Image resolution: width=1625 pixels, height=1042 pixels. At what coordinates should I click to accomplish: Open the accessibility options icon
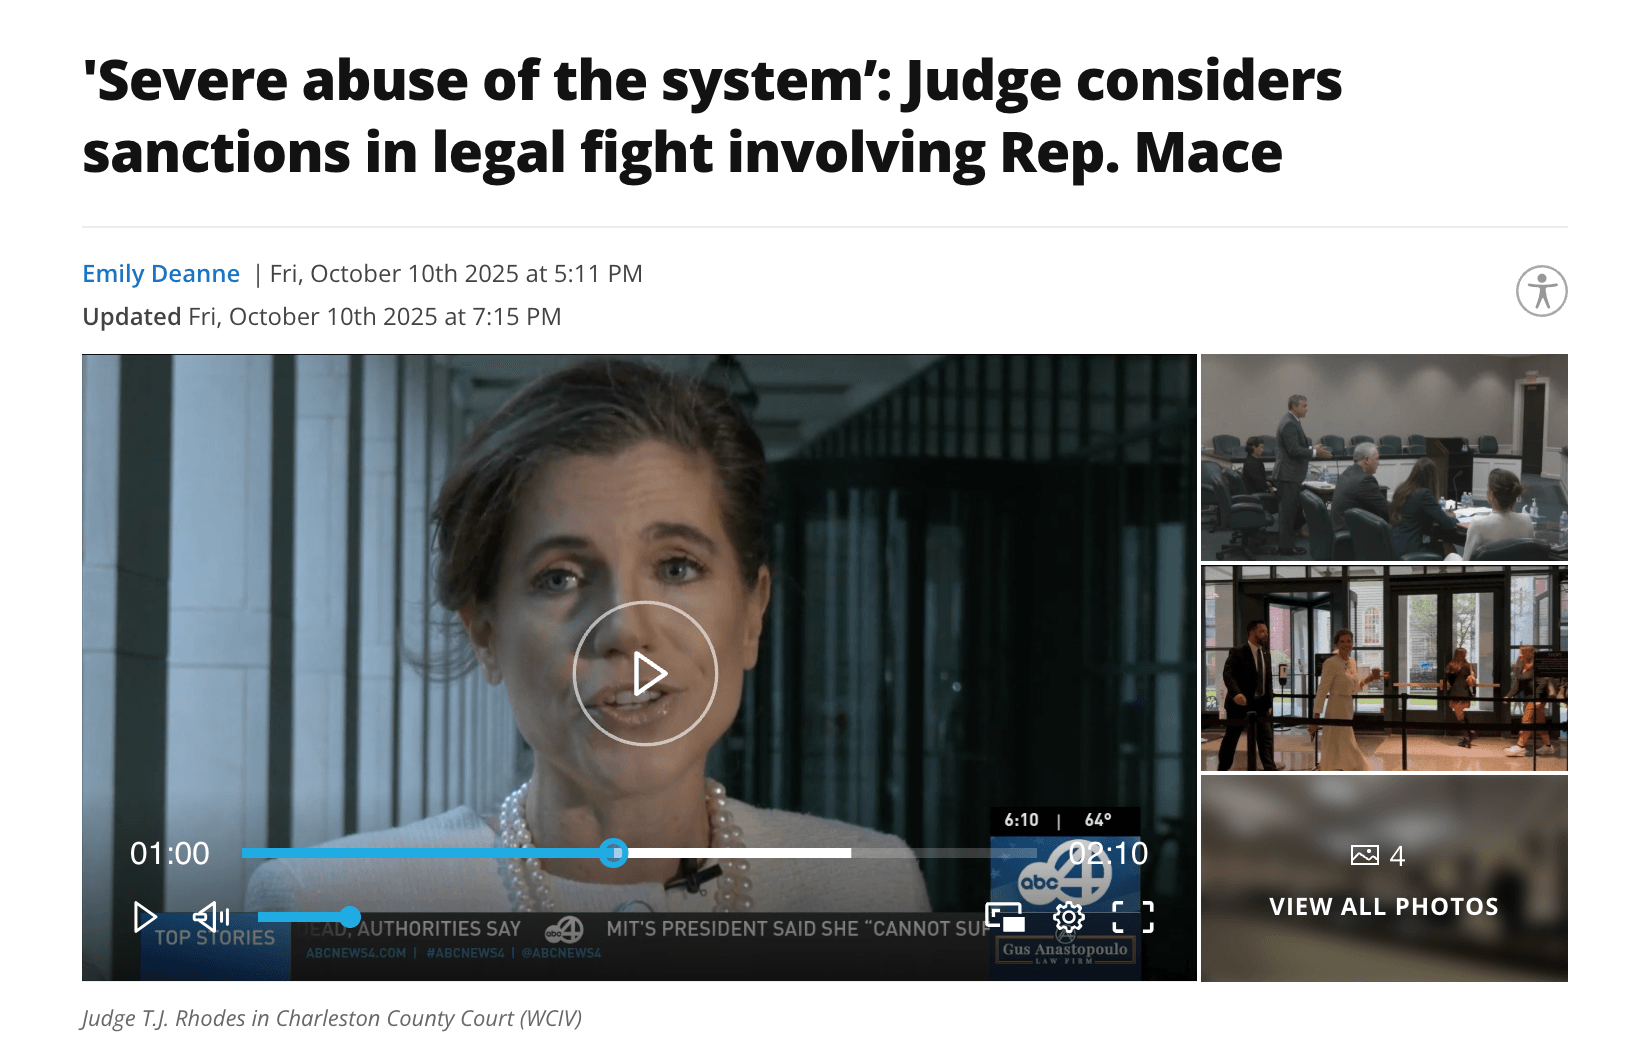pos(1541,291)
